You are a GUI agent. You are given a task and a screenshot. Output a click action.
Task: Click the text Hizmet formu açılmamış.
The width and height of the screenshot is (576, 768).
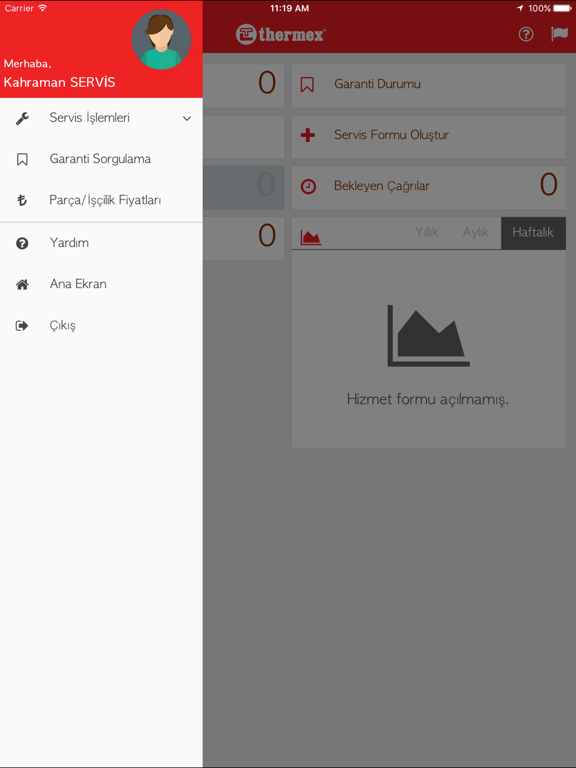pyautogui.click(x=428, y=400)
